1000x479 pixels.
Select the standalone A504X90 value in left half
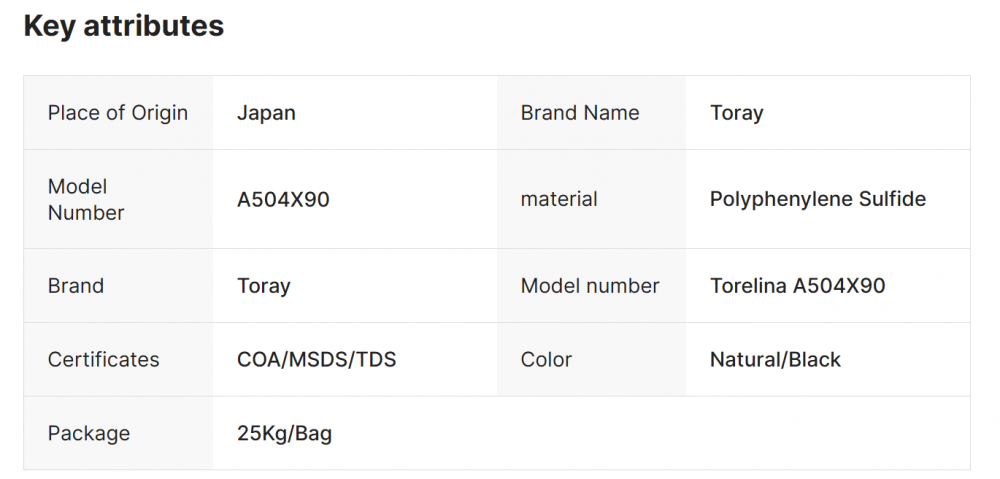point(283,199)
